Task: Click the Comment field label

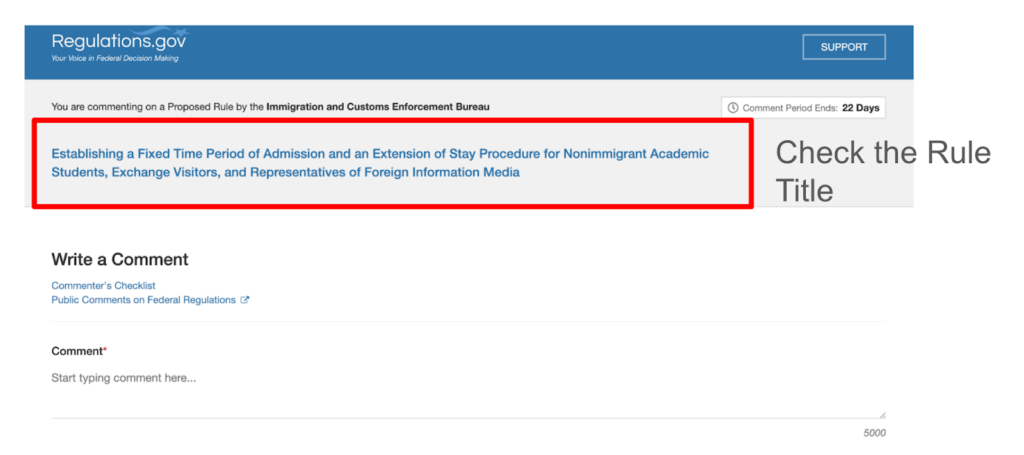Action: [76, 352]
